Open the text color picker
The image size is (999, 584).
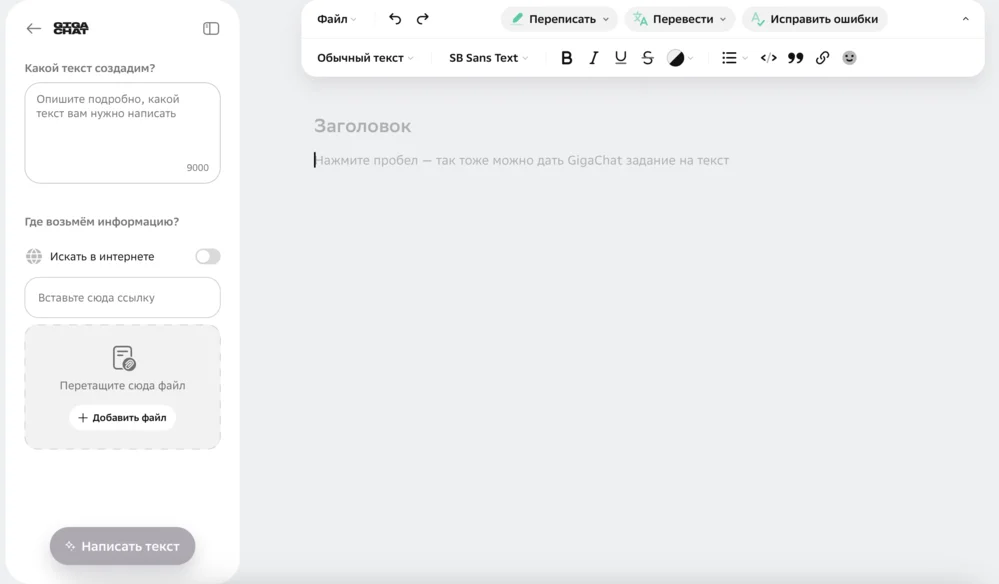pos(680,58)
